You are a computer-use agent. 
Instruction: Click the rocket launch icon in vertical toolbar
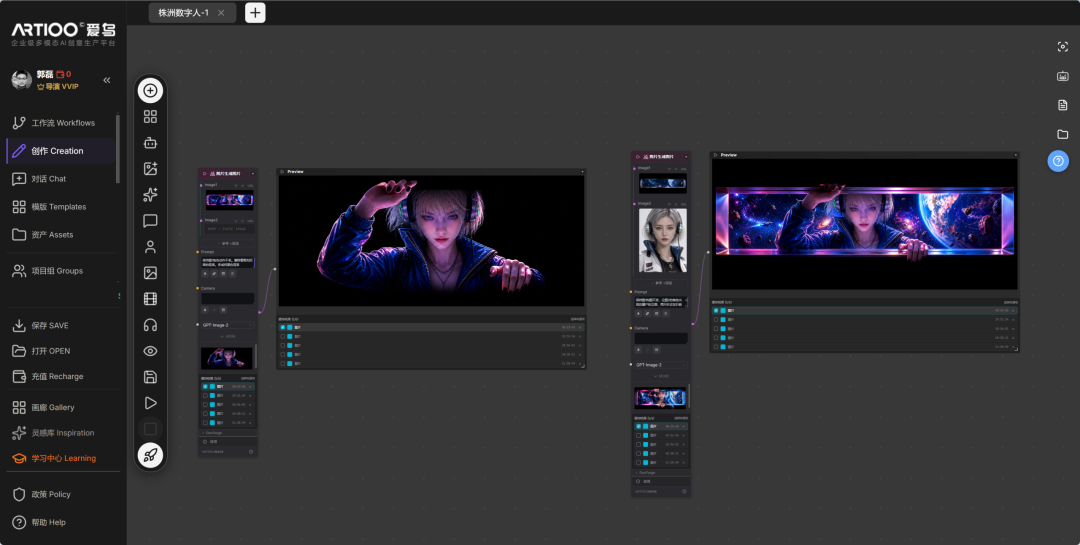(150, 455)
